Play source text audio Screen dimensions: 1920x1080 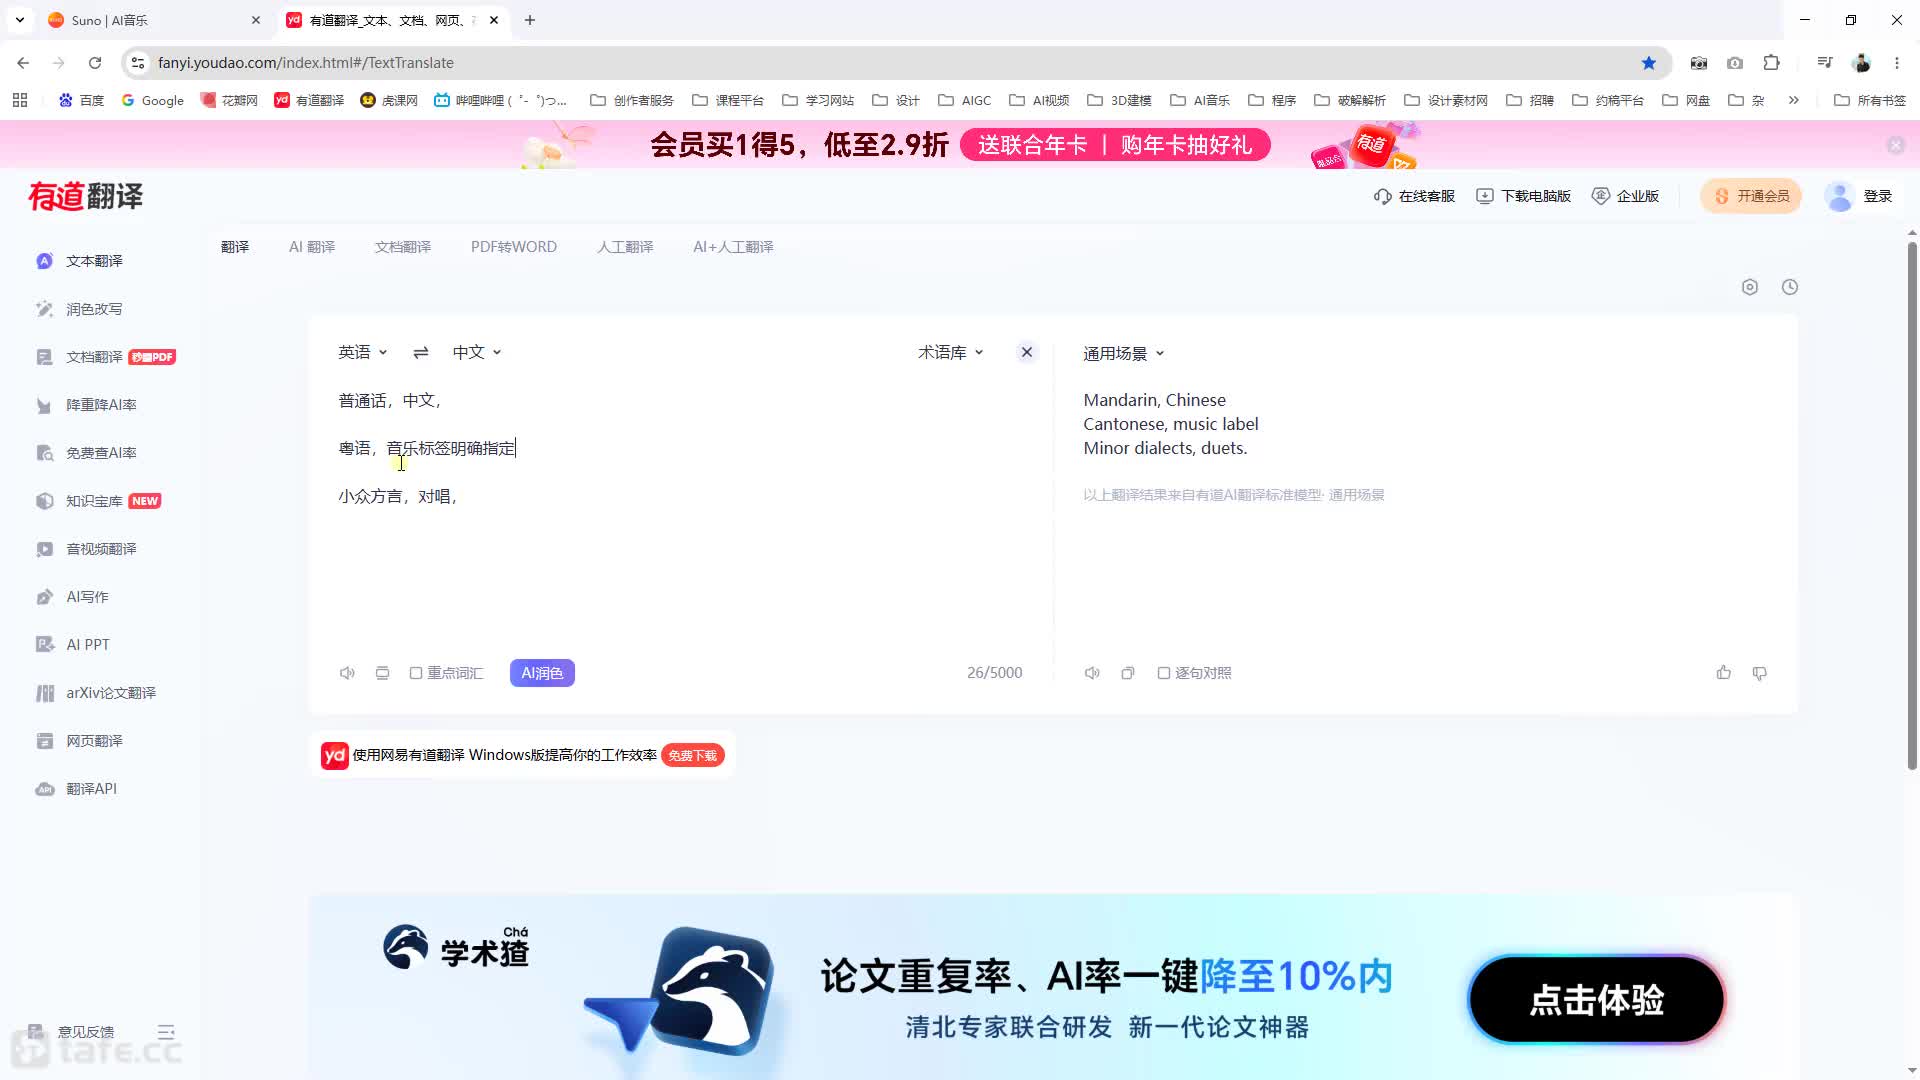347,673
